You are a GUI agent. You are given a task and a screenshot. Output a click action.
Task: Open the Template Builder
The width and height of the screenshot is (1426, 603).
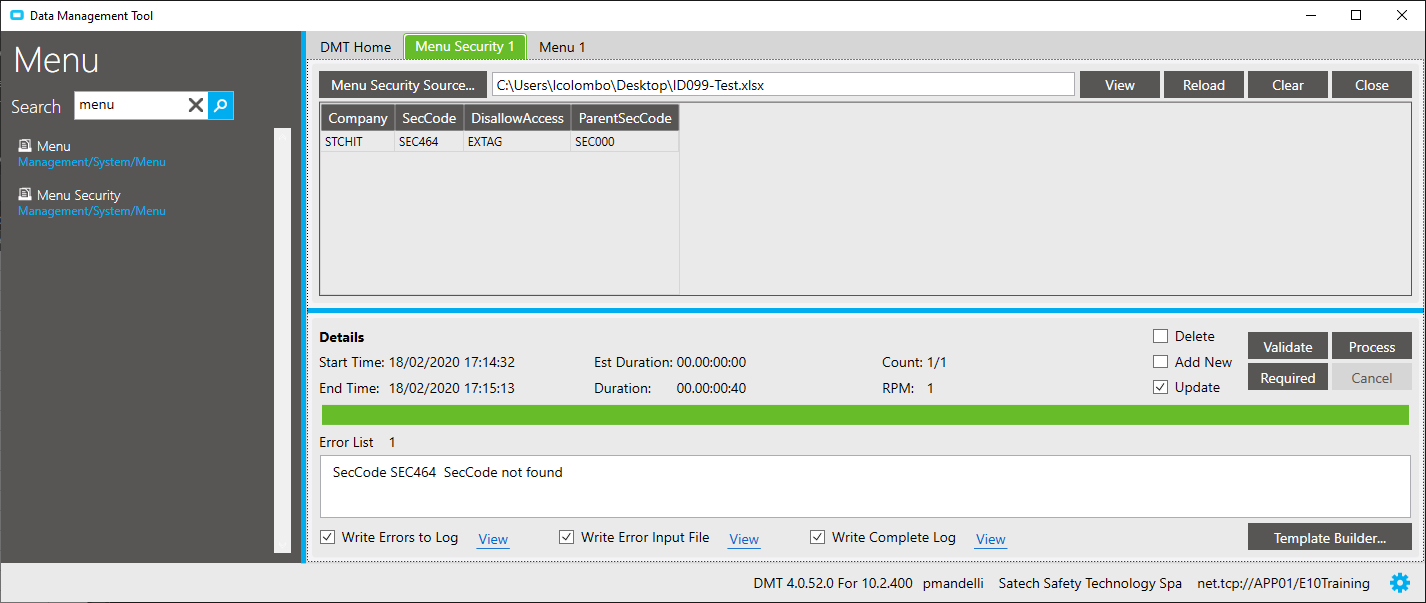(x=1330, y=538)
